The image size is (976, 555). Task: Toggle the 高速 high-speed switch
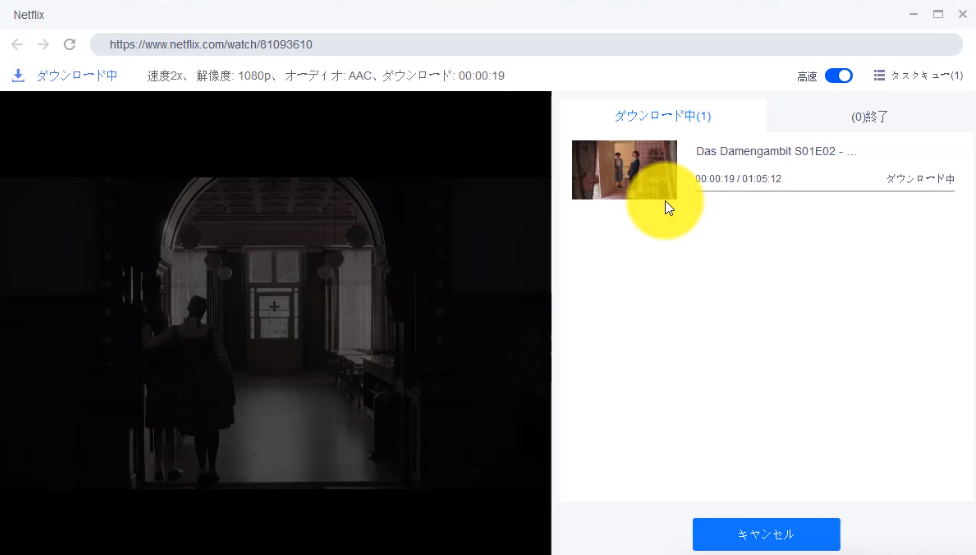tap(838, 75)
